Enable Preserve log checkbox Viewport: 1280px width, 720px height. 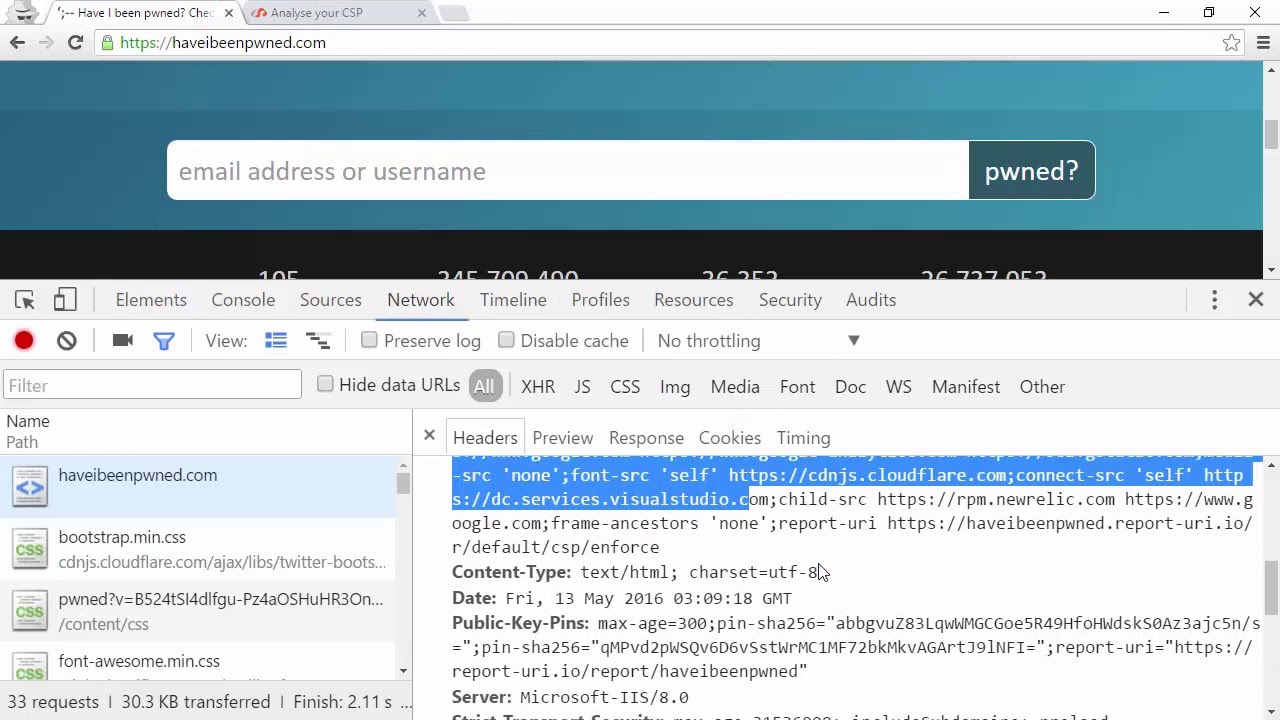click(x=369, y=340)
